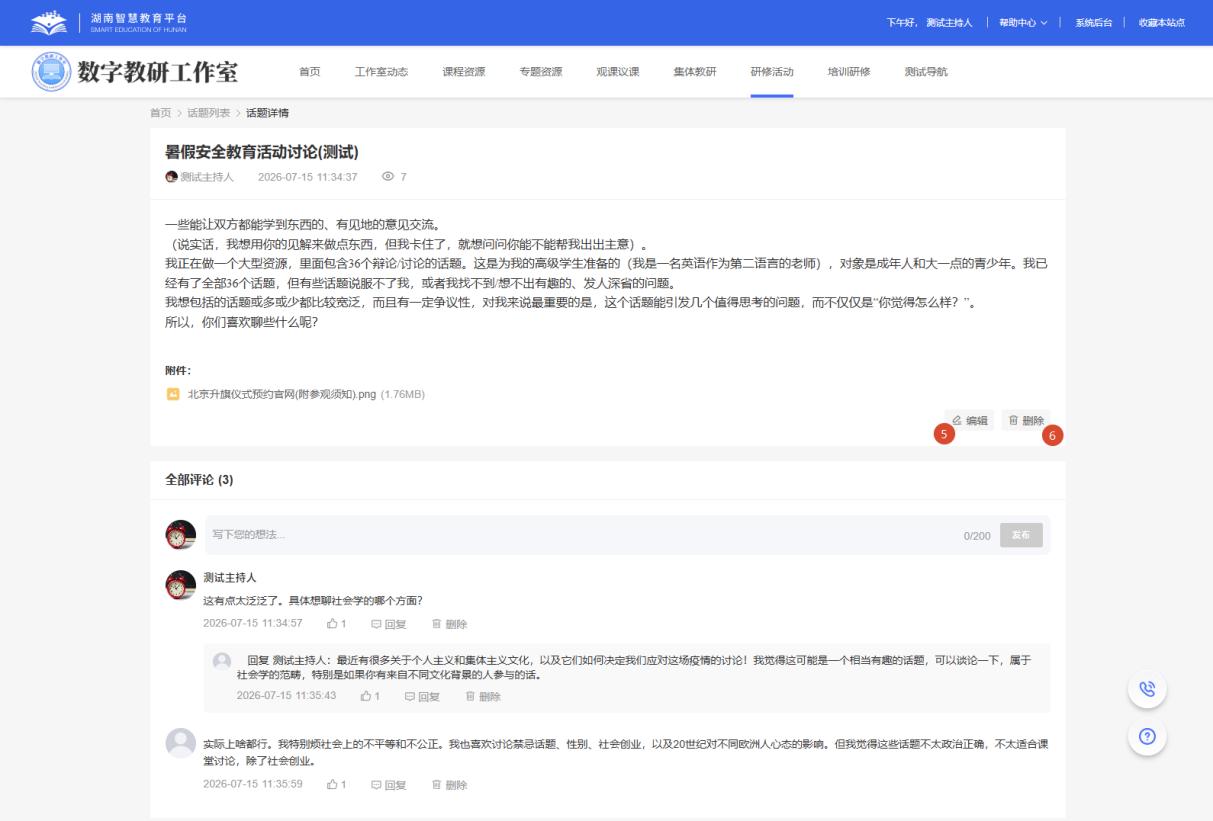Open the 帮助中心 dropdown
The image size is (1213, 821).
tap(1023, 22)
